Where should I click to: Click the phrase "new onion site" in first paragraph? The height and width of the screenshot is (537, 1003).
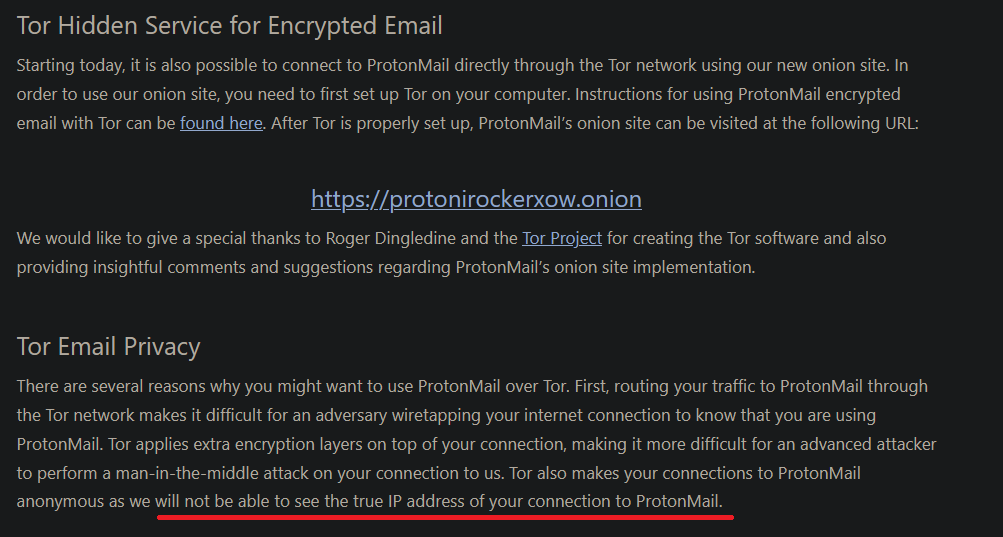point(832,65)
